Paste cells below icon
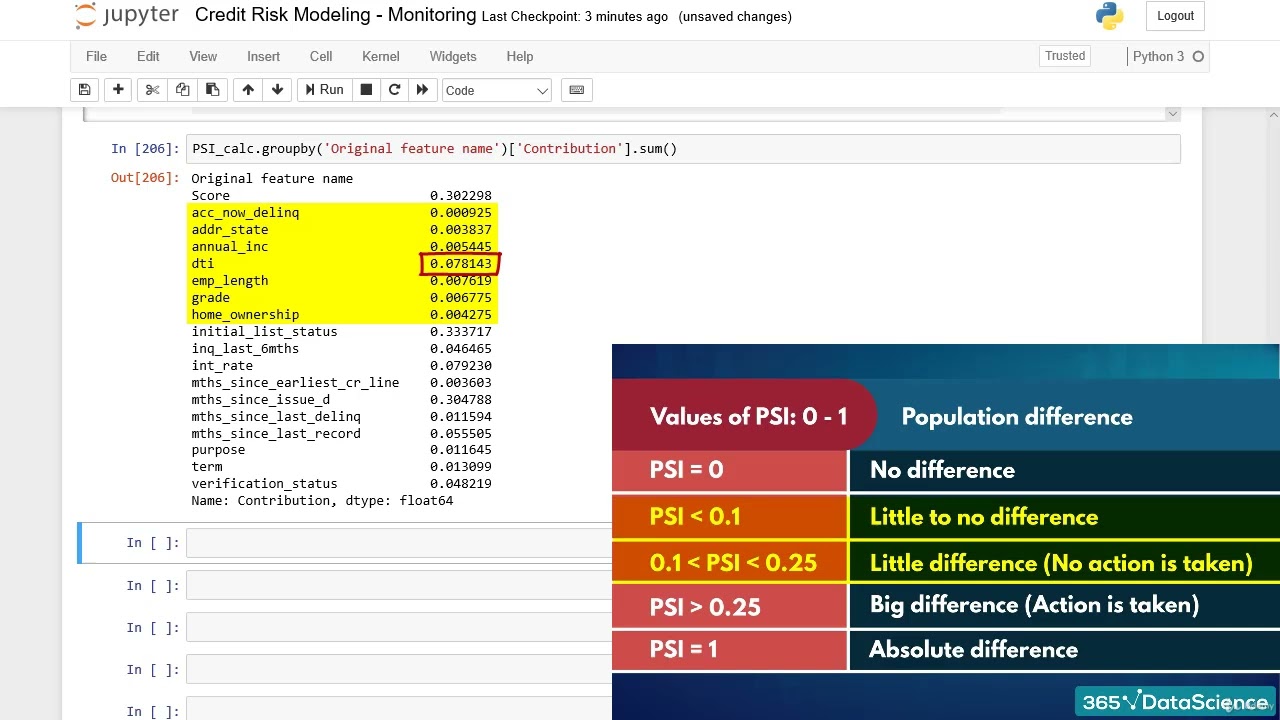 tap(212, 90)
